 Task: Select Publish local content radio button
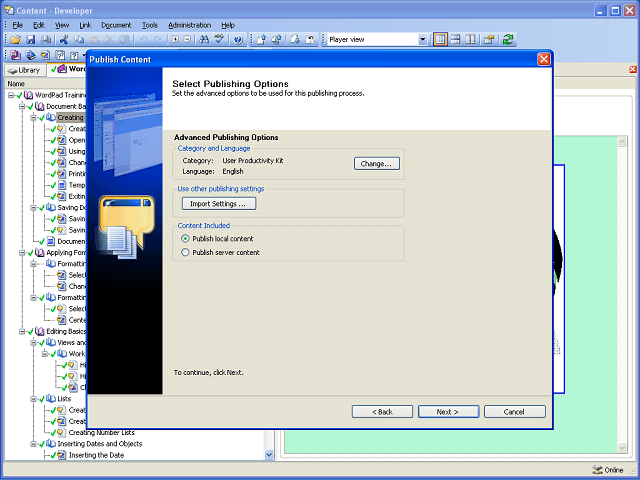(x=185, y=238)
